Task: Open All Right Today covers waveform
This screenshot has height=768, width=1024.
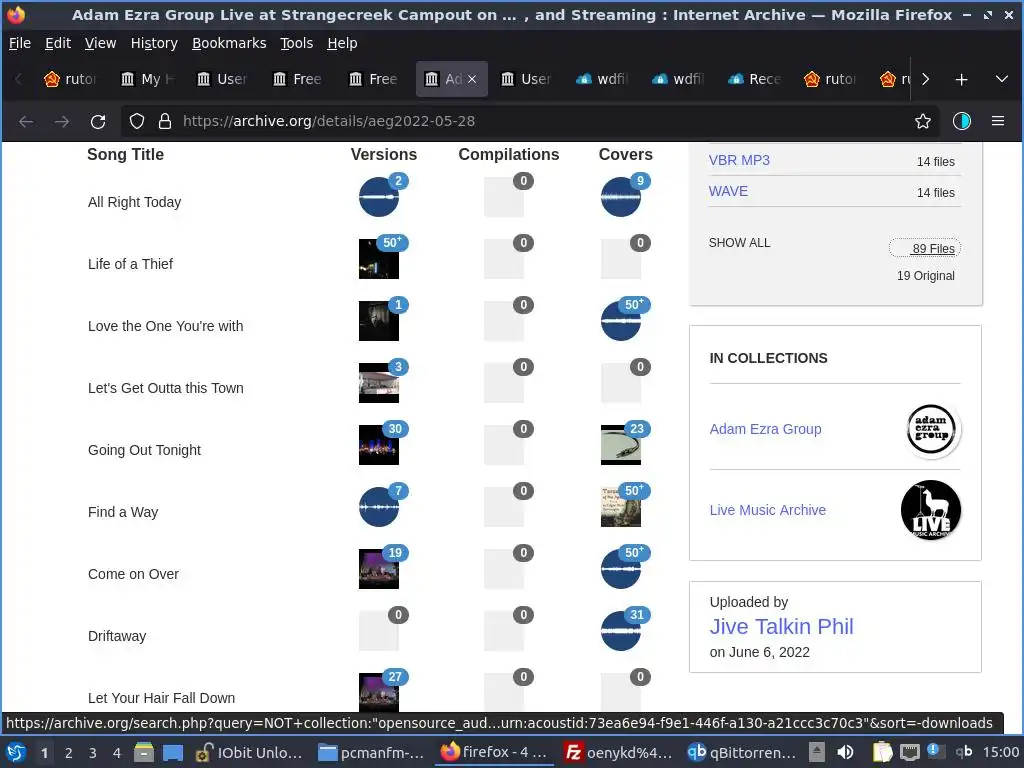Action: pos(620,197)
